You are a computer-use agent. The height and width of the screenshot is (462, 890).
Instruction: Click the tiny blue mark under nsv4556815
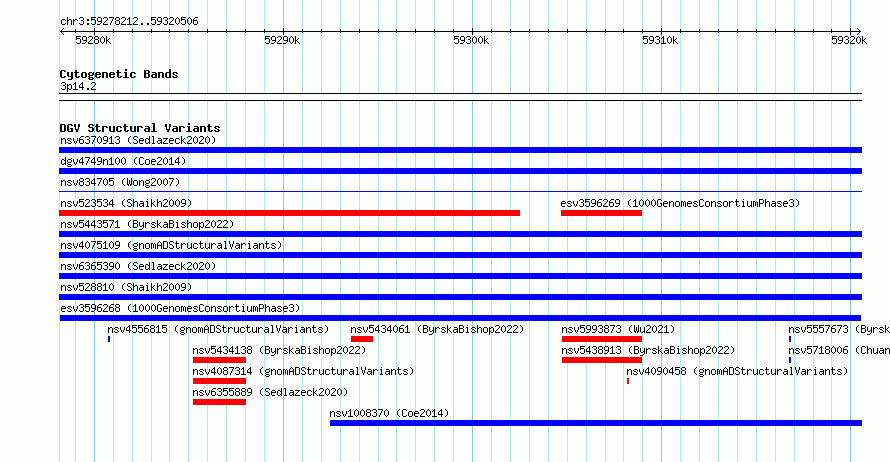pyautogui.click(x=109, y=339)
